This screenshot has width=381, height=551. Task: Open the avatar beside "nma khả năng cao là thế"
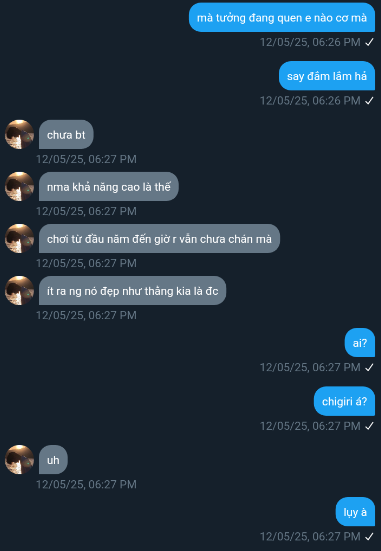pyautogui.click(x=19, y=186)
